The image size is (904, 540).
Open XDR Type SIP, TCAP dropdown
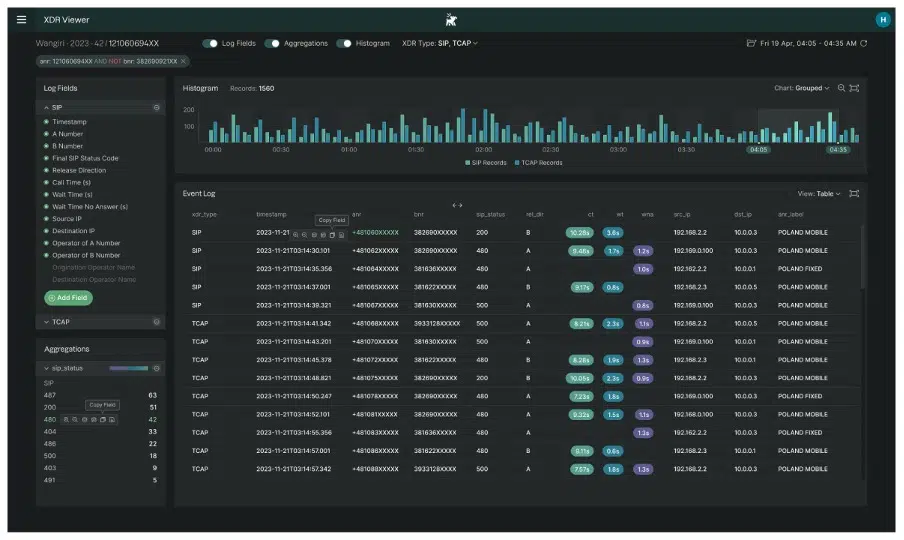point(440,43)
